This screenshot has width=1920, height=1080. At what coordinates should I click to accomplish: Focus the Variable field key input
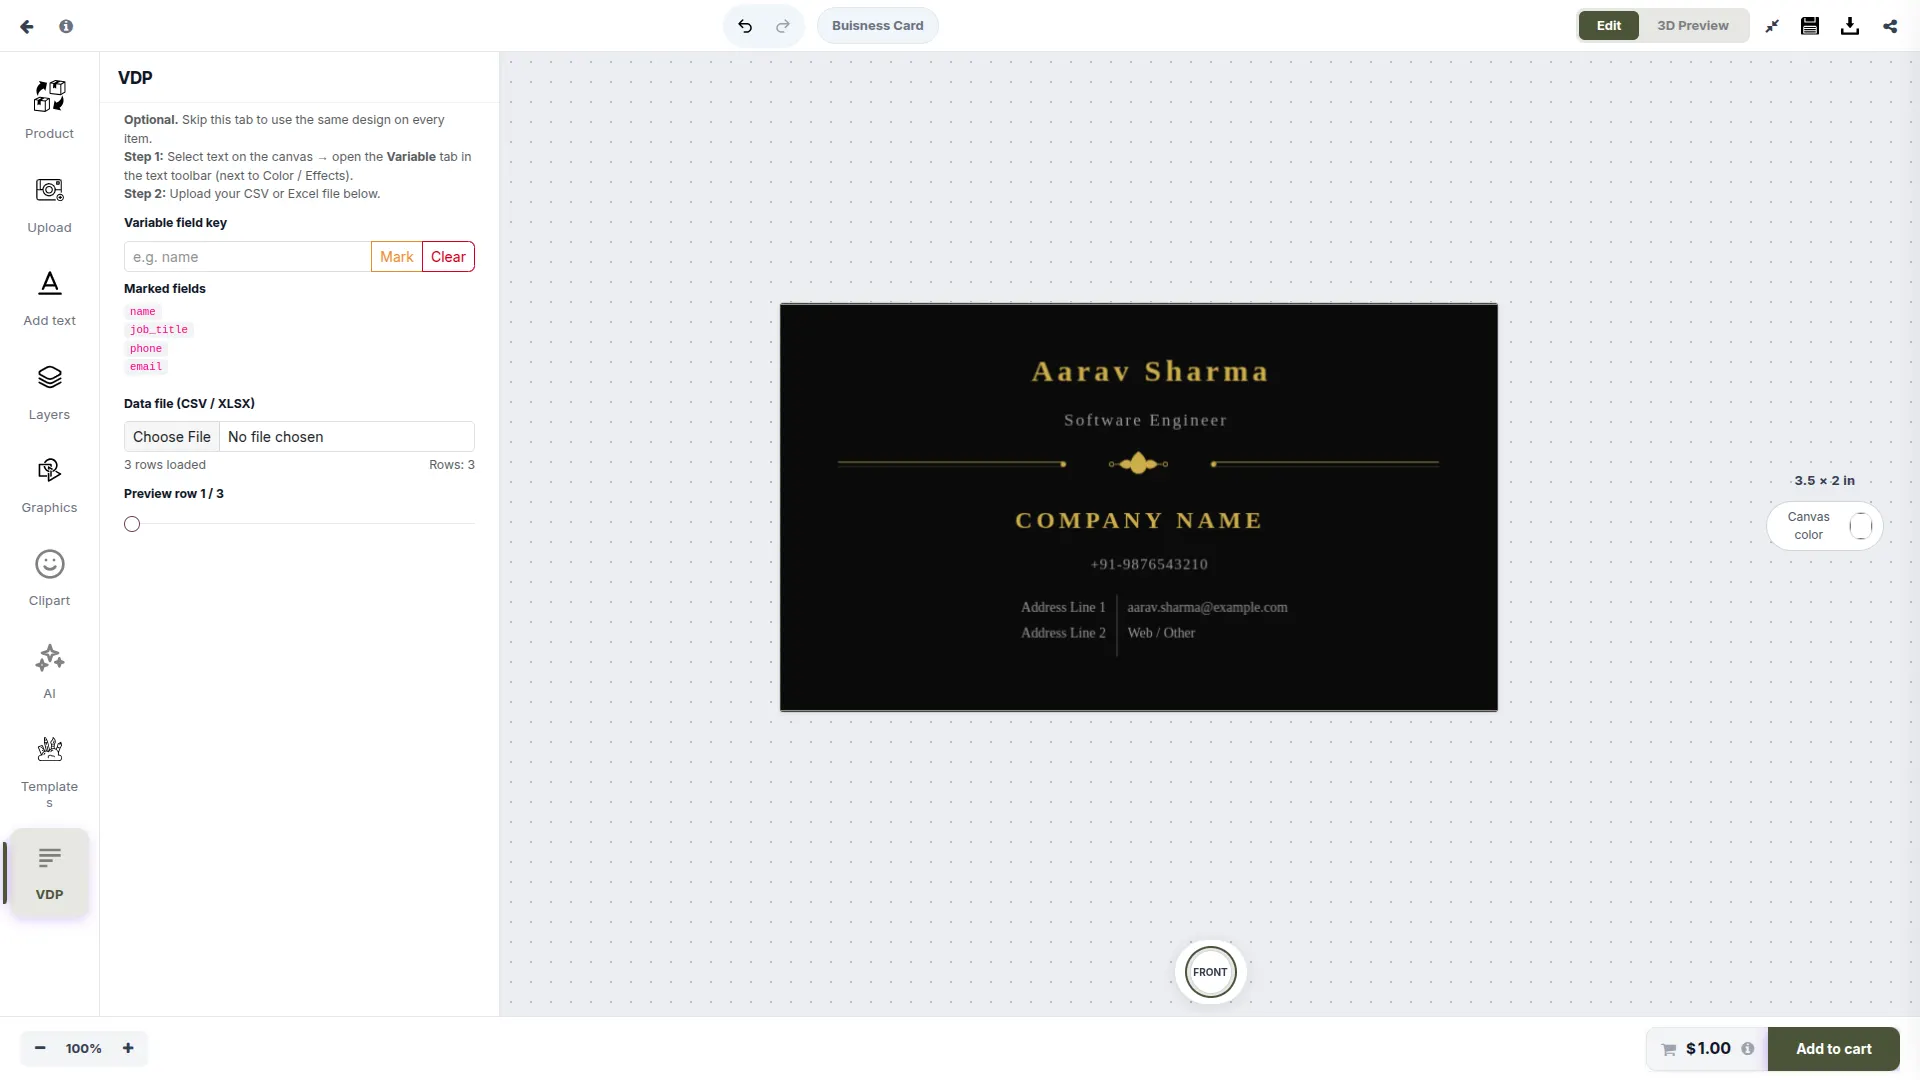coord(247,257)
